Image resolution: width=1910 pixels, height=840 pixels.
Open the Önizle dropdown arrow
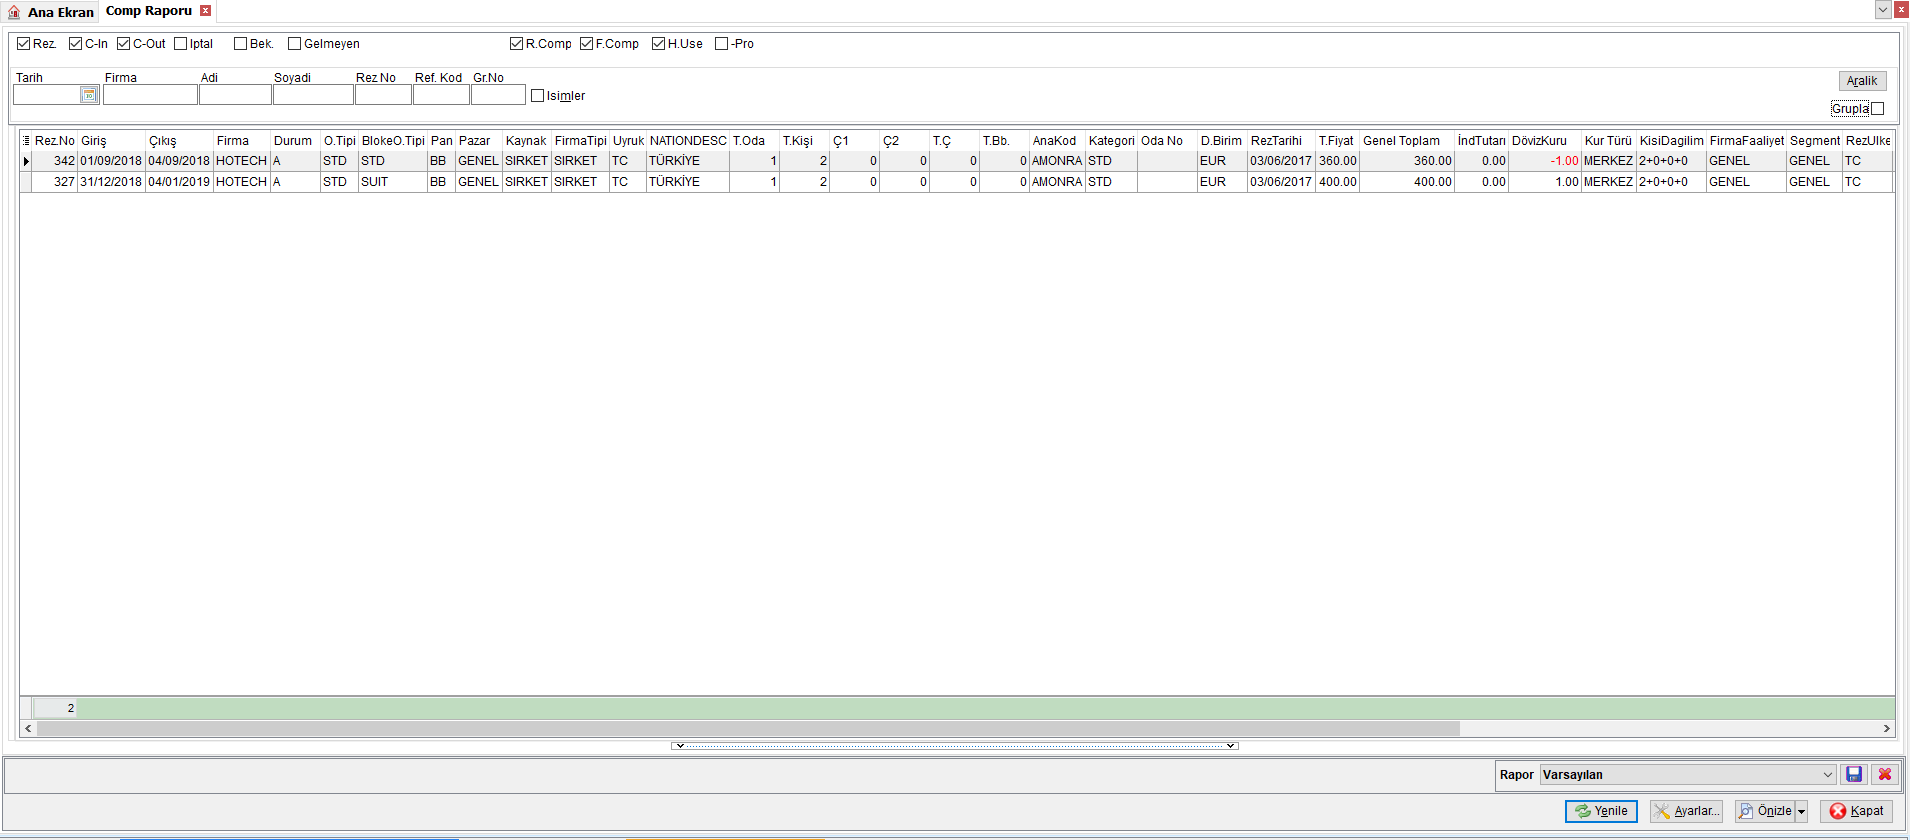pyautogui.click(x=1801, y=812)
